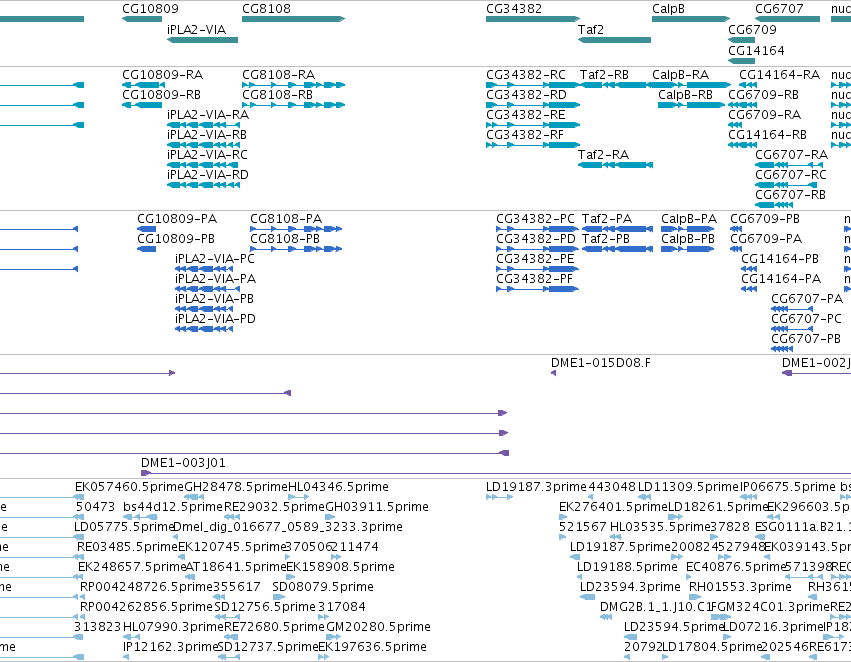
Task: Click feature DME1-015D08.F
Action: coord(553,373)
